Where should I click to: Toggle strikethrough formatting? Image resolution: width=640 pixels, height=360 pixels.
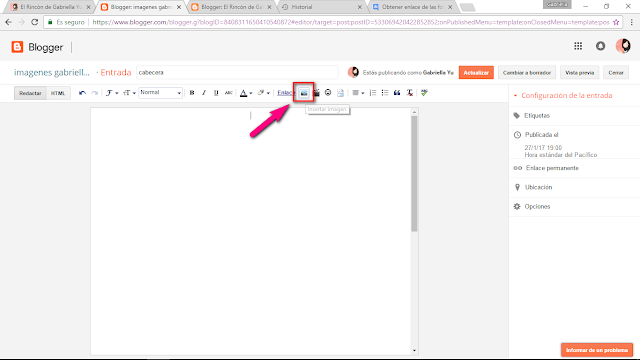(x=229, y=93)
